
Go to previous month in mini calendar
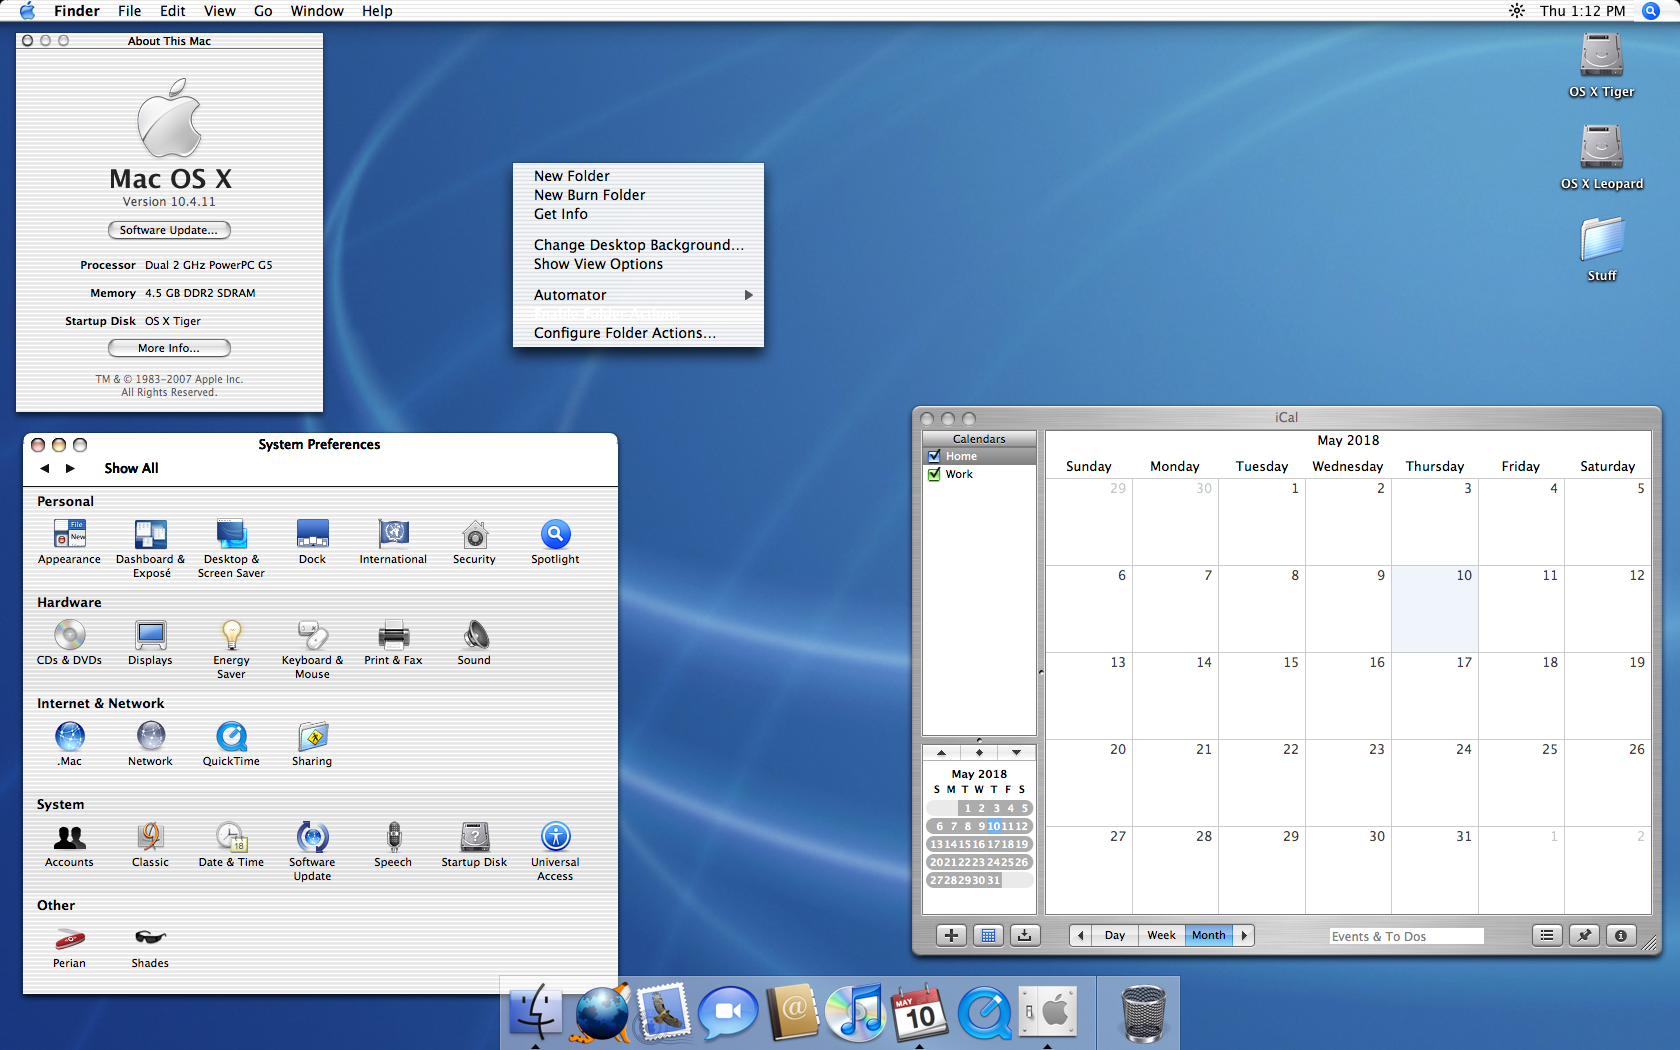pyautogui.click(x=941, y=752)
